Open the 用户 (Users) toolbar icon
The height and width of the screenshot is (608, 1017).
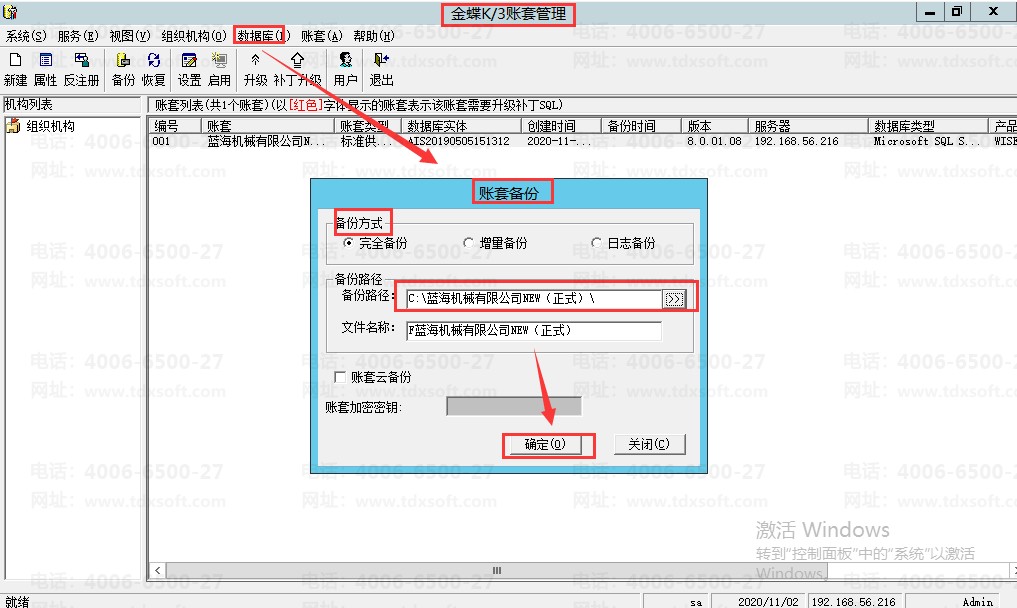[x=346, y=60]
